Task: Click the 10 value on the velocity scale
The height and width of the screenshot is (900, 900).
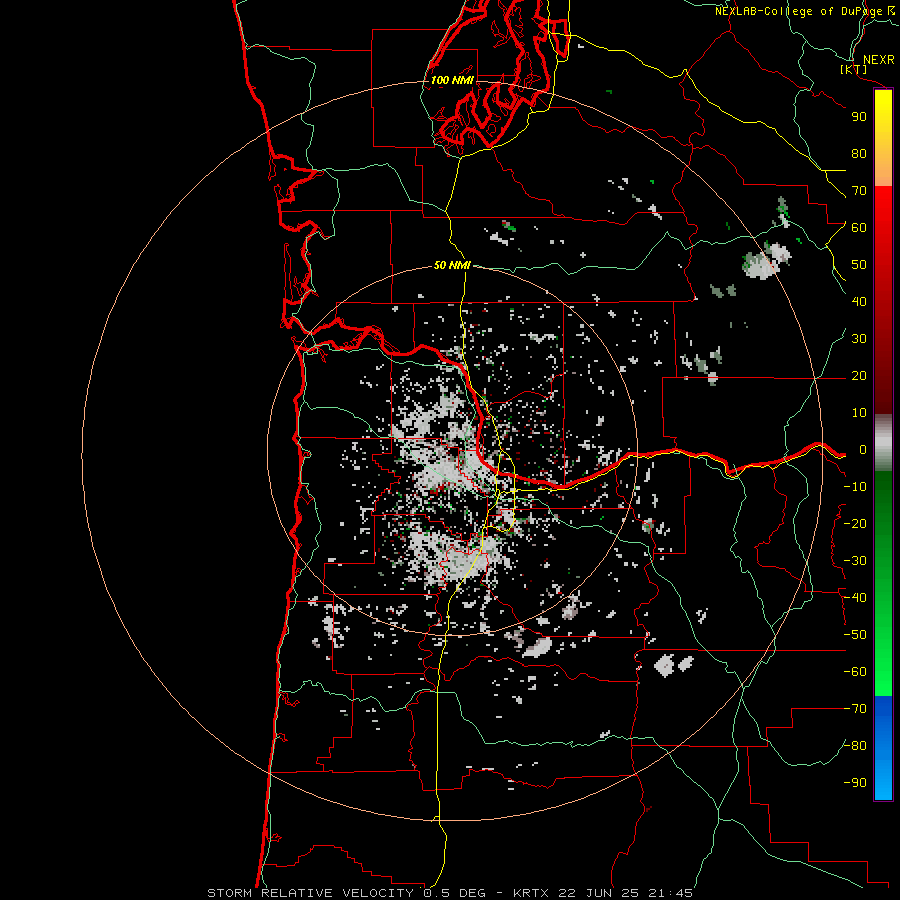Action: tap(859, 413)
